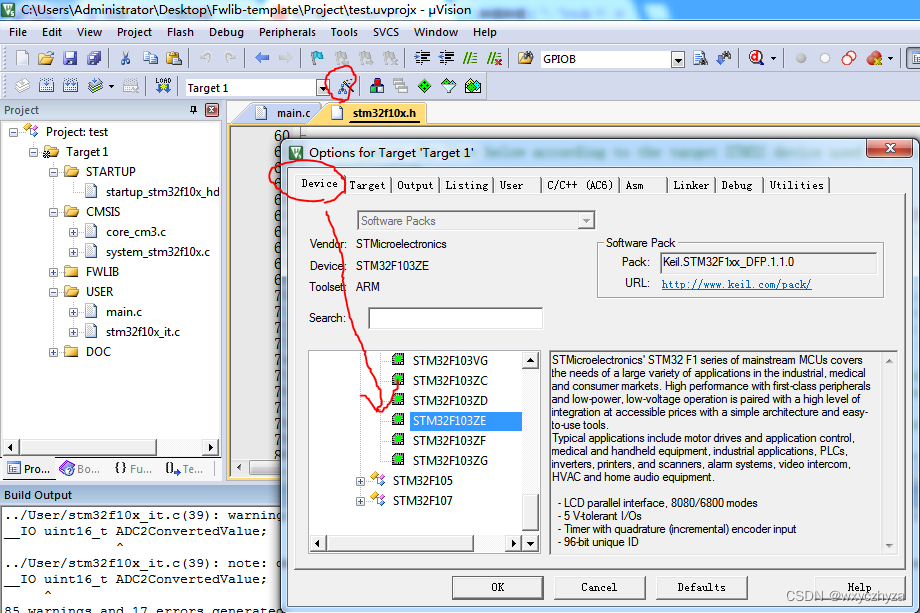Screen dimensions: 920x613
Task: Expand the DOC folder
Action: pyautogui.click(x=53, y=353)
